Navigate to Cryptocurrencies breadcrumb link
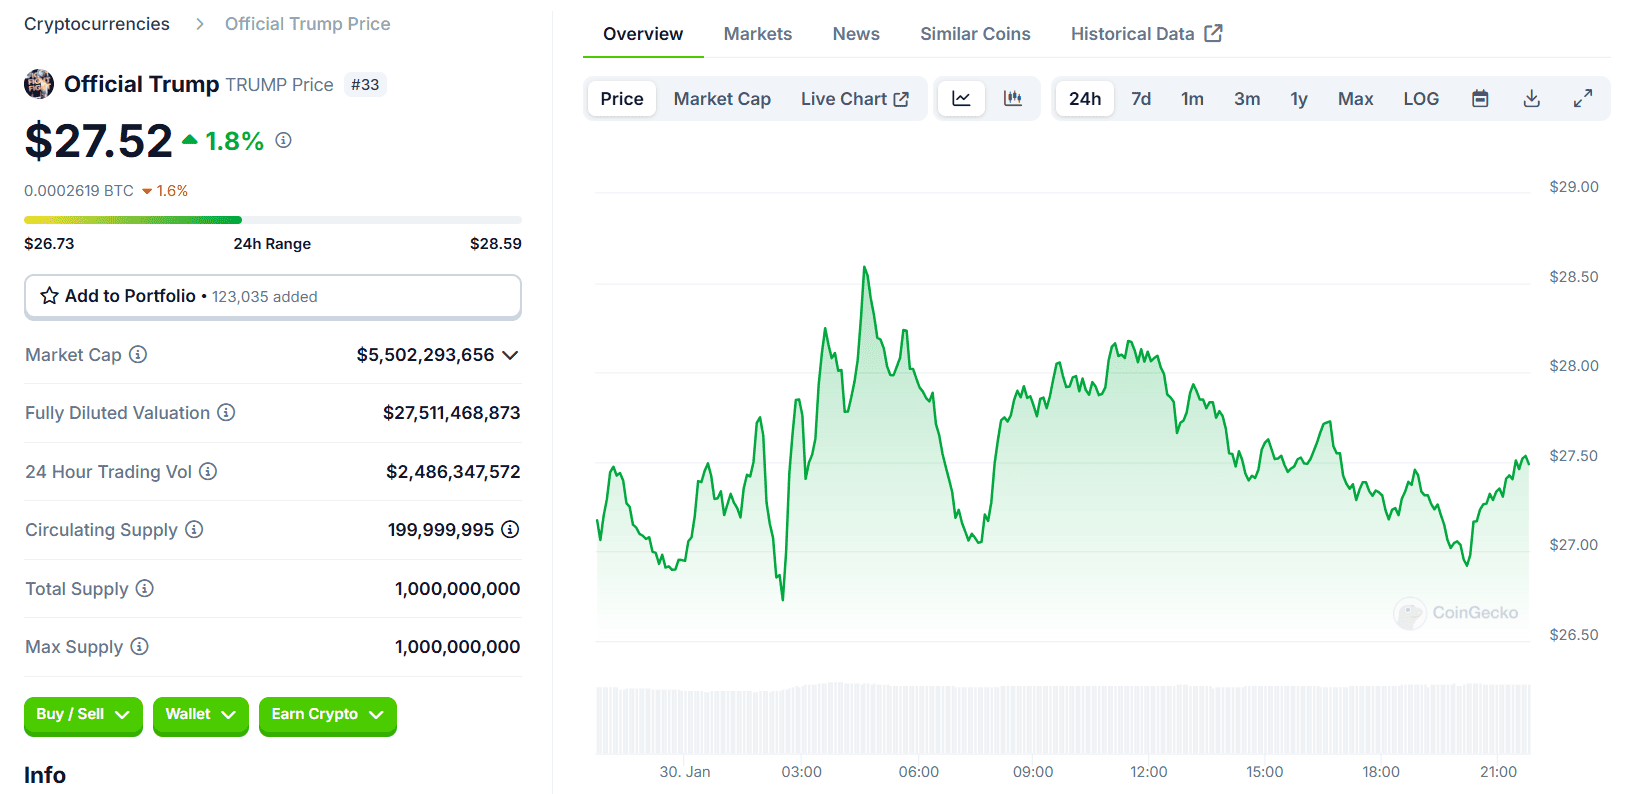 tap(97, 24)
